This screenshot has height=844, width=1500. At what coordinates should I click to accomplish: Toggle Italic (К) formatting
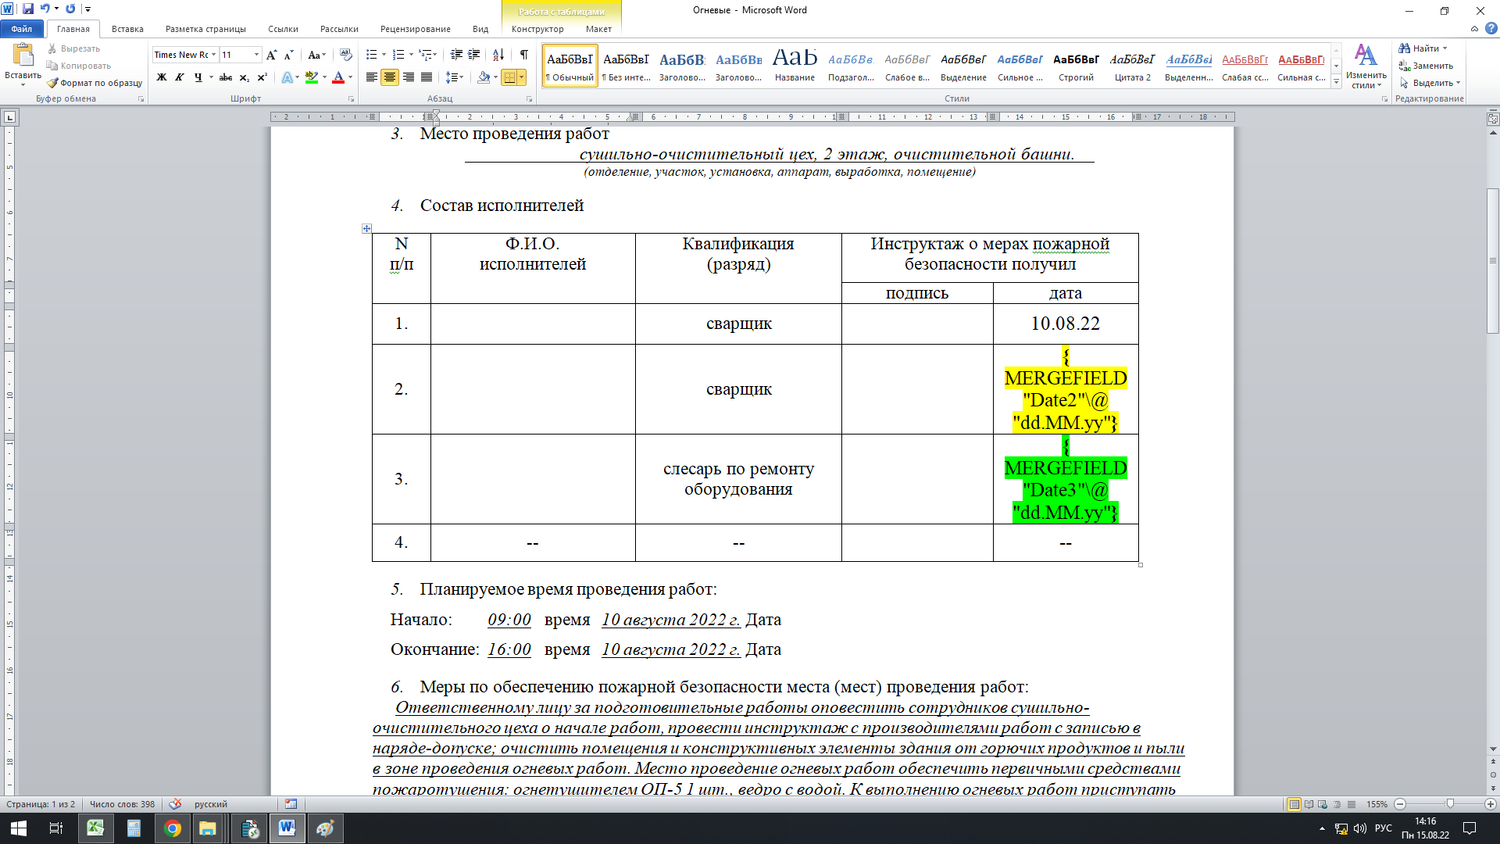click(x=179, y=77)
